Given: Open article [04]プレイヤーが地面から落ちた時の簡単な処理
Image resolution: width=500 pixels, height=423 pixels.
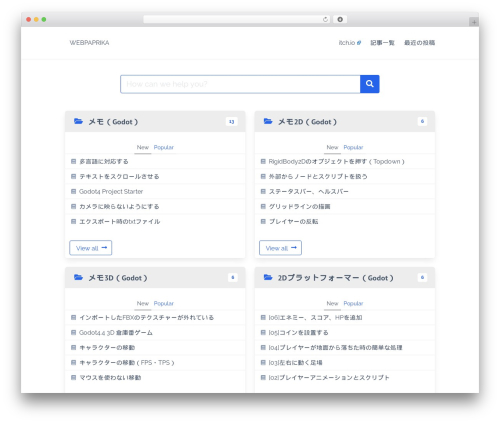Looking at the screenshot, I should 335,347.
